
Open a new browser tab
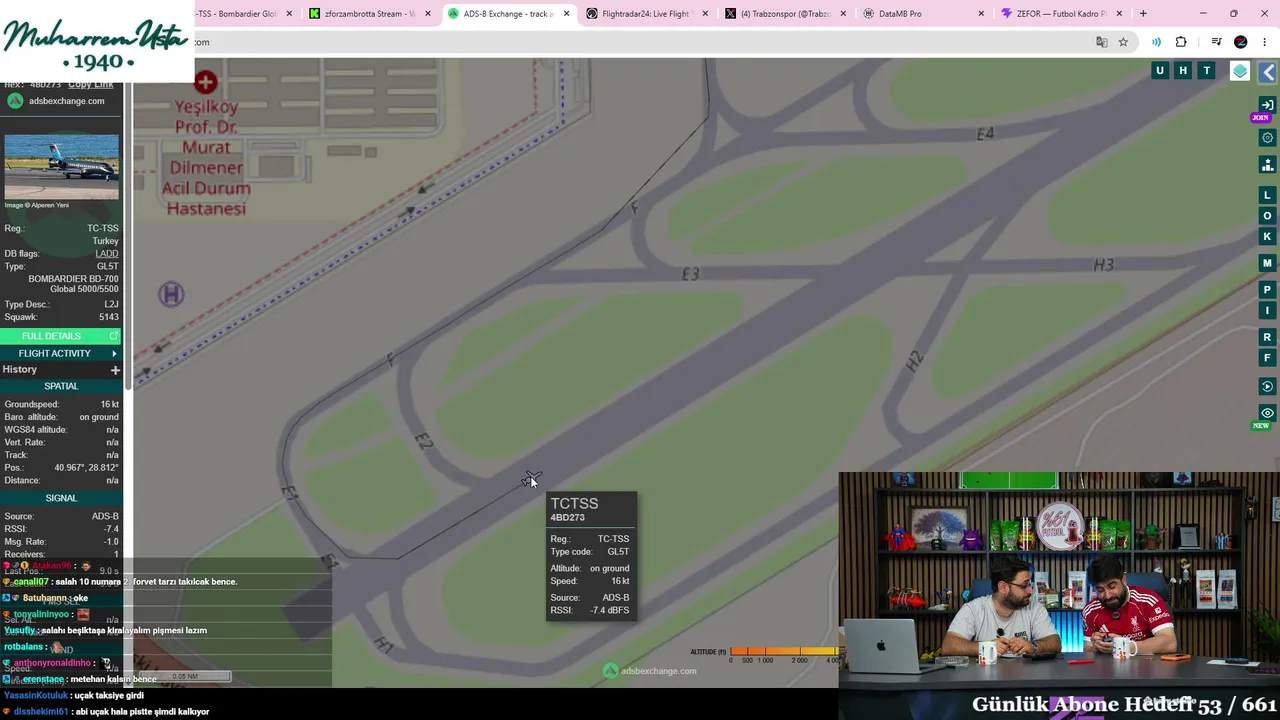(1143, 14)
